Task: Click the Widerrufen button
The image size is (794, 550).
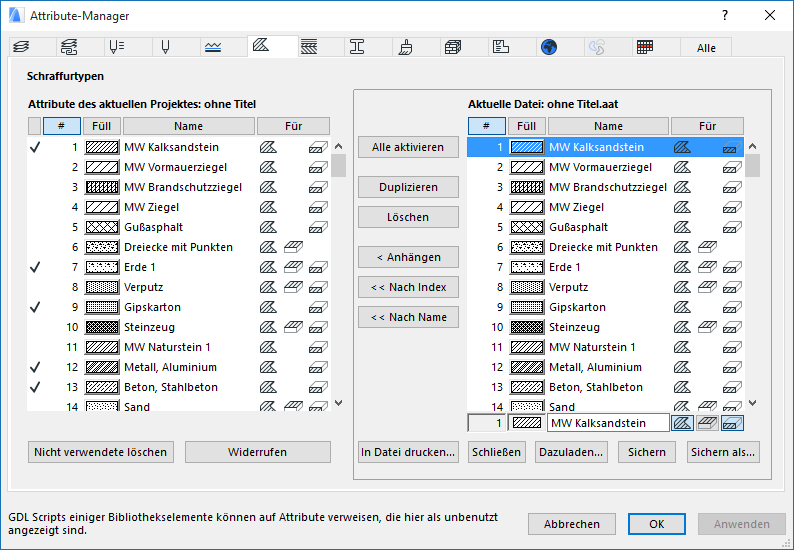Action: (x=258, y=452)
